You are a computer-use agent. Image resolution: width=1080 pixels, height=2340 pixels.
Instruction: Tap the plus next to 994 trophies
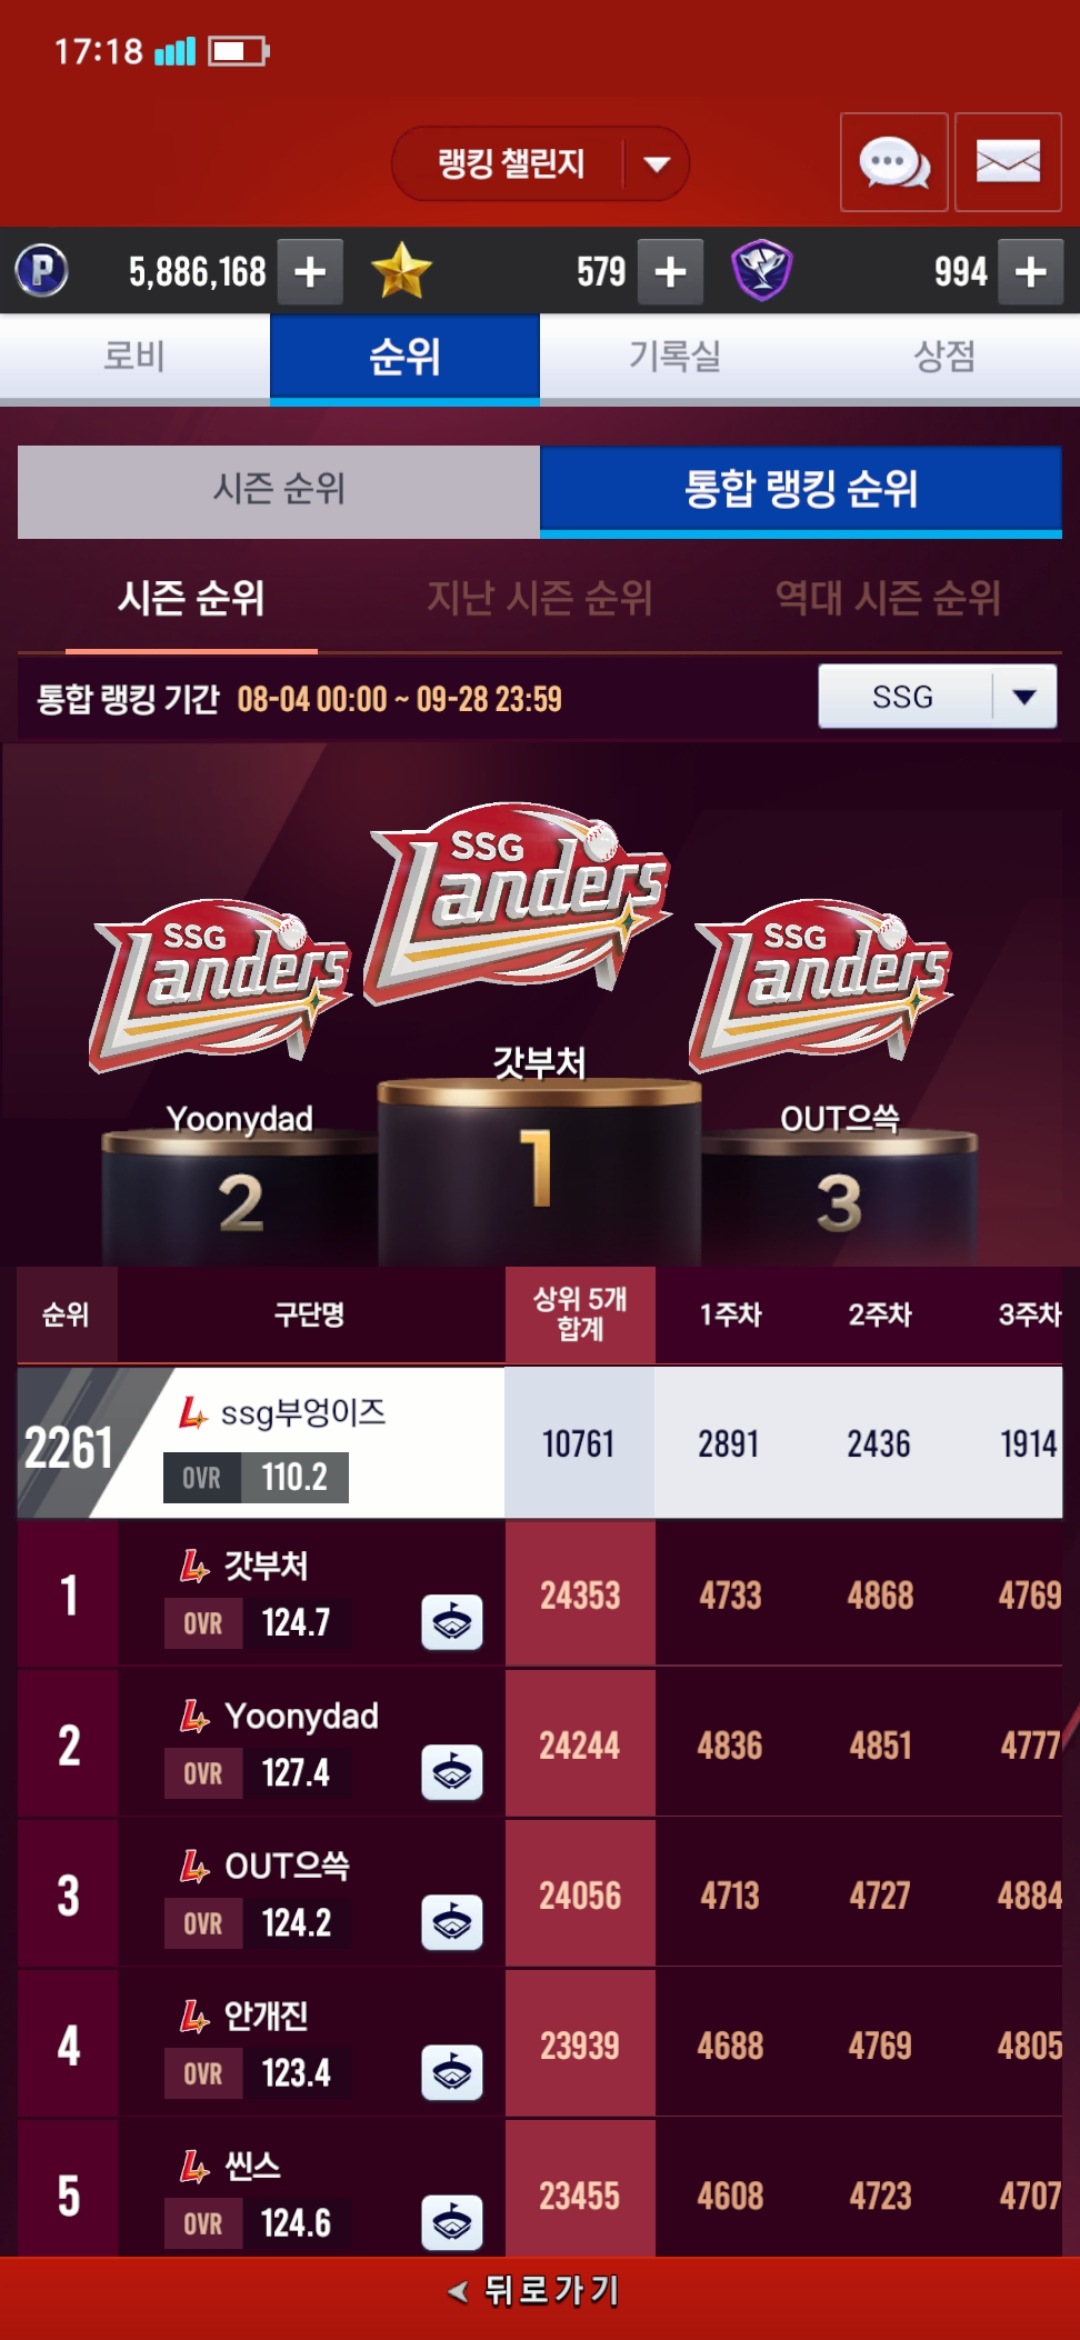pyautogui.click(x=1030, y=271)
